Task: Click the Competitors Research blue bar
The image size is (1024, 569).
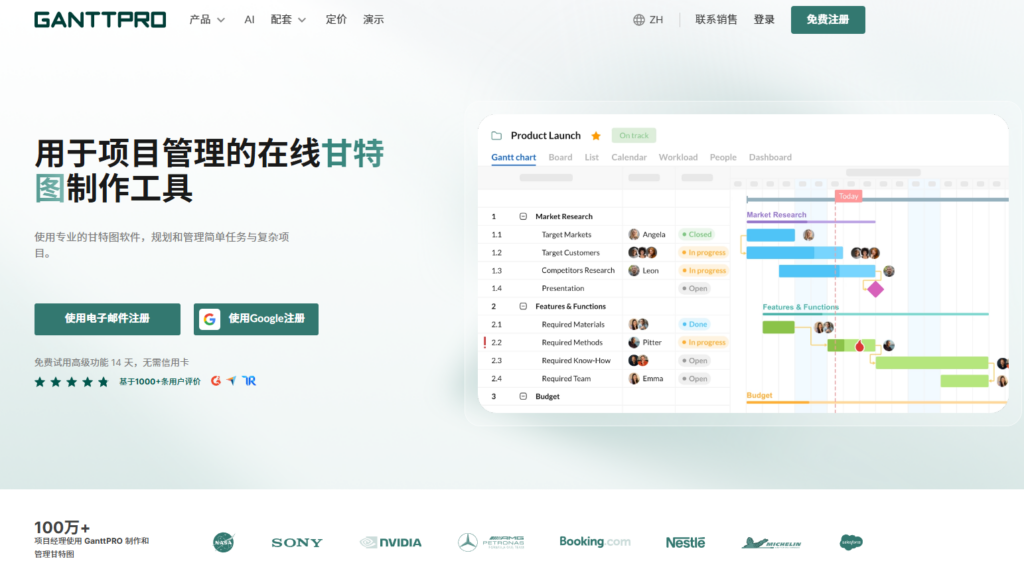Action: point(827,271)
